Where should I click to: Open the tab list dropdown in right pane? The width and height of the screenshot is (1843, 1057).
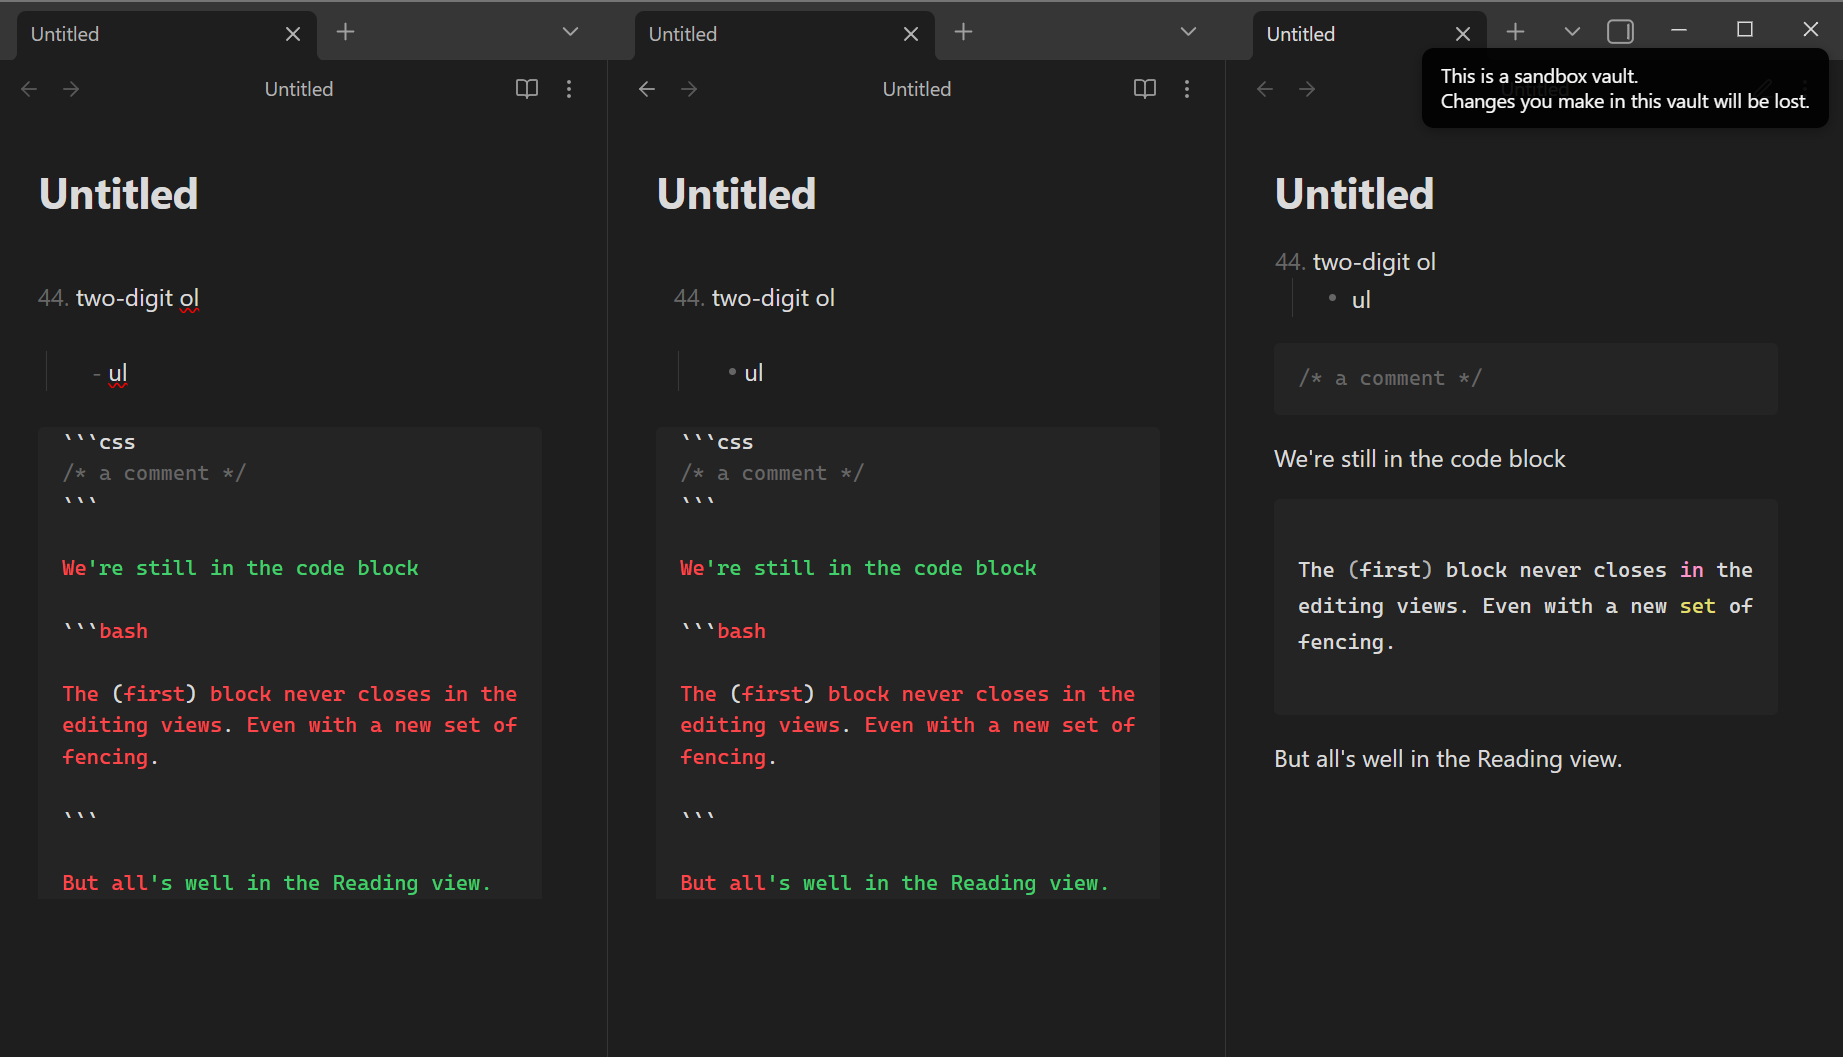tap(1572, 32)
